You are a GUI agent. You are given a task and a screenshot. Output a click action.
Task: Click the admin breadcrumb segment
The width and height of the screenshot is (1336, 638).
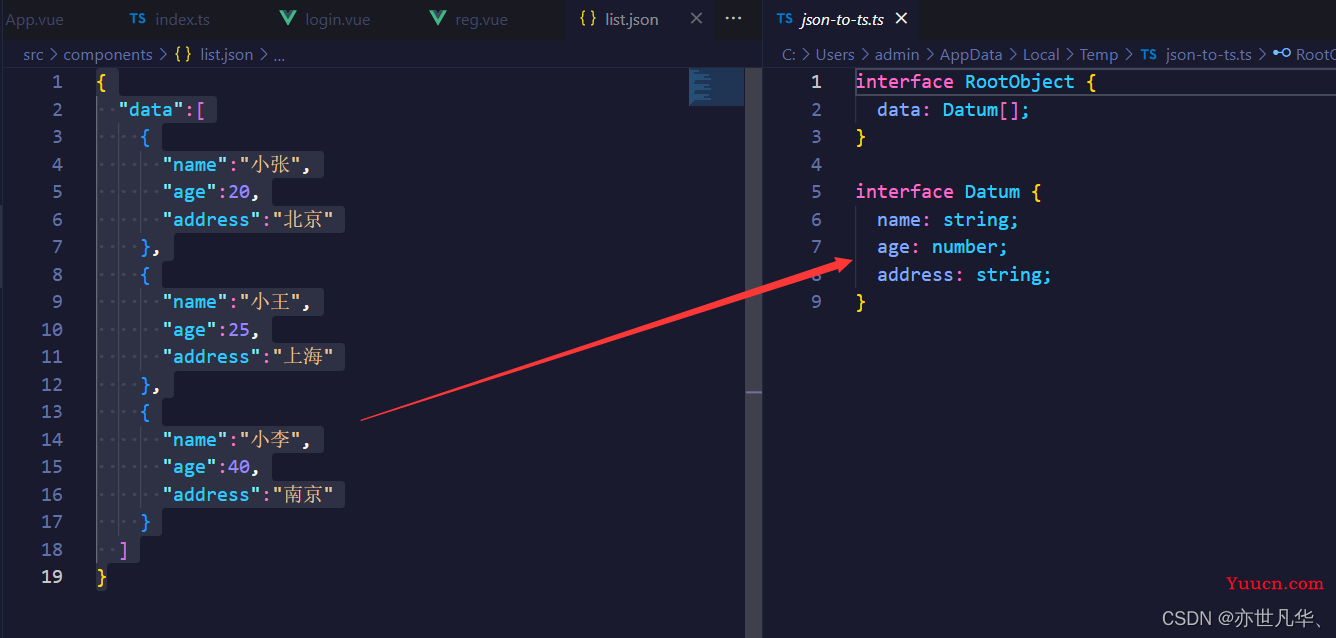(x=897, y=55)
